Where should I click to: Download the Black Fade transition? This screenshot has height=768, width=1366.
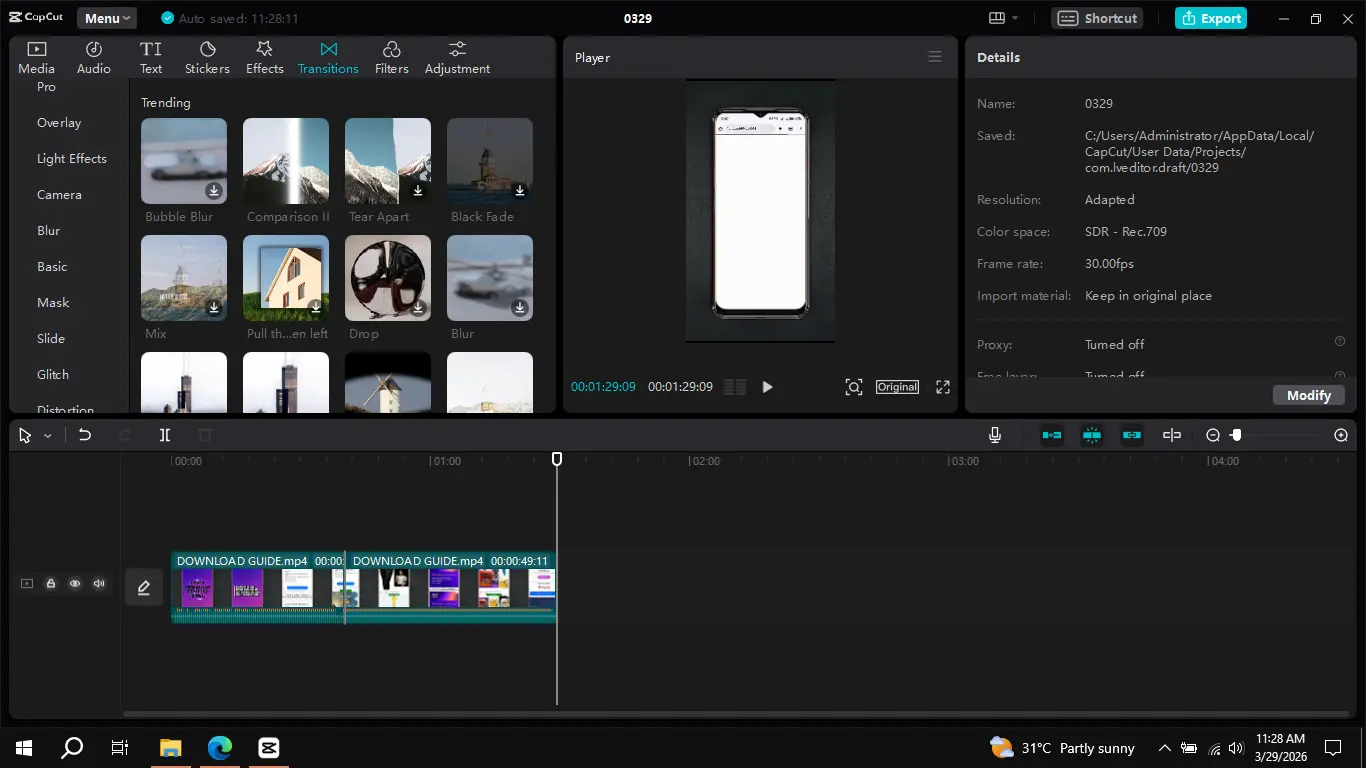click(520, 191)
